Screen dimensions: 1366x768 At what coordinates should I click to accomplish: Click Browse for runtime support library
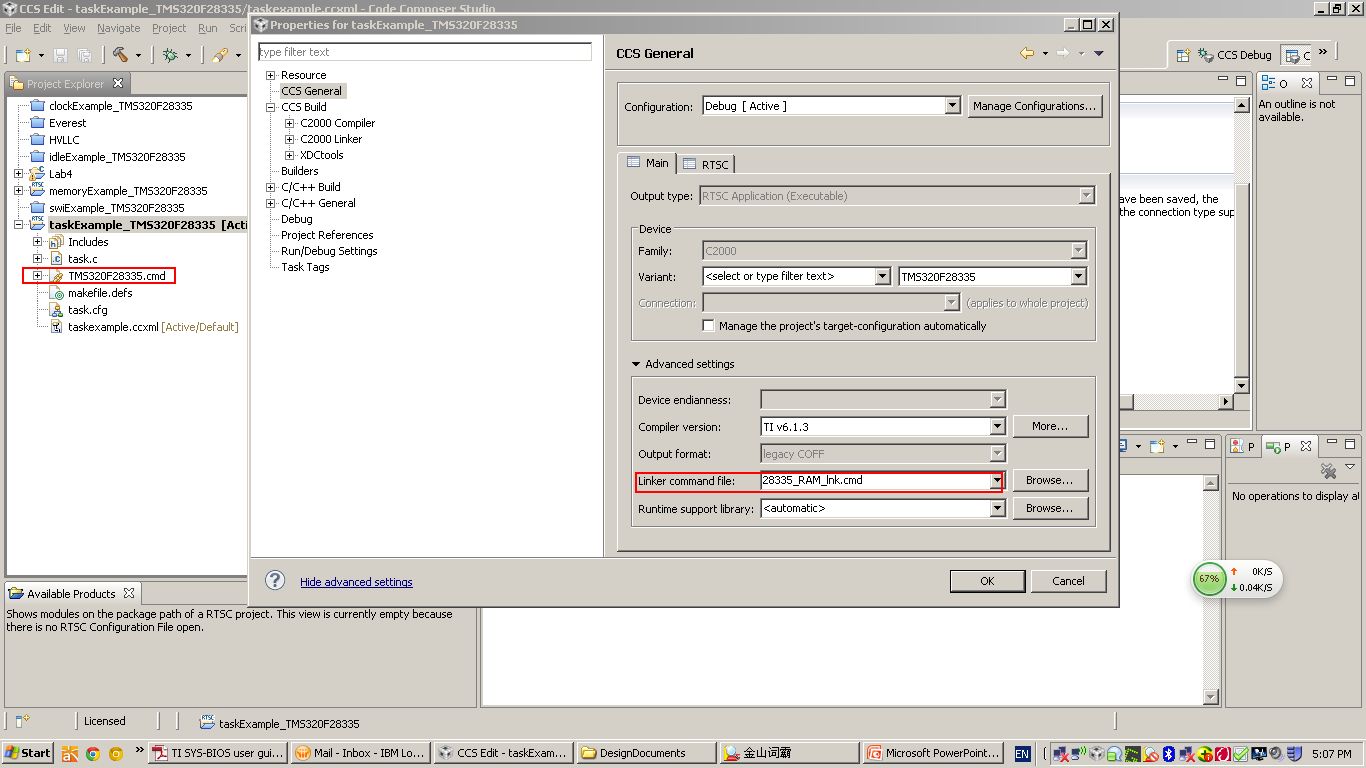pyautogui.click(x=1050, y=508)
